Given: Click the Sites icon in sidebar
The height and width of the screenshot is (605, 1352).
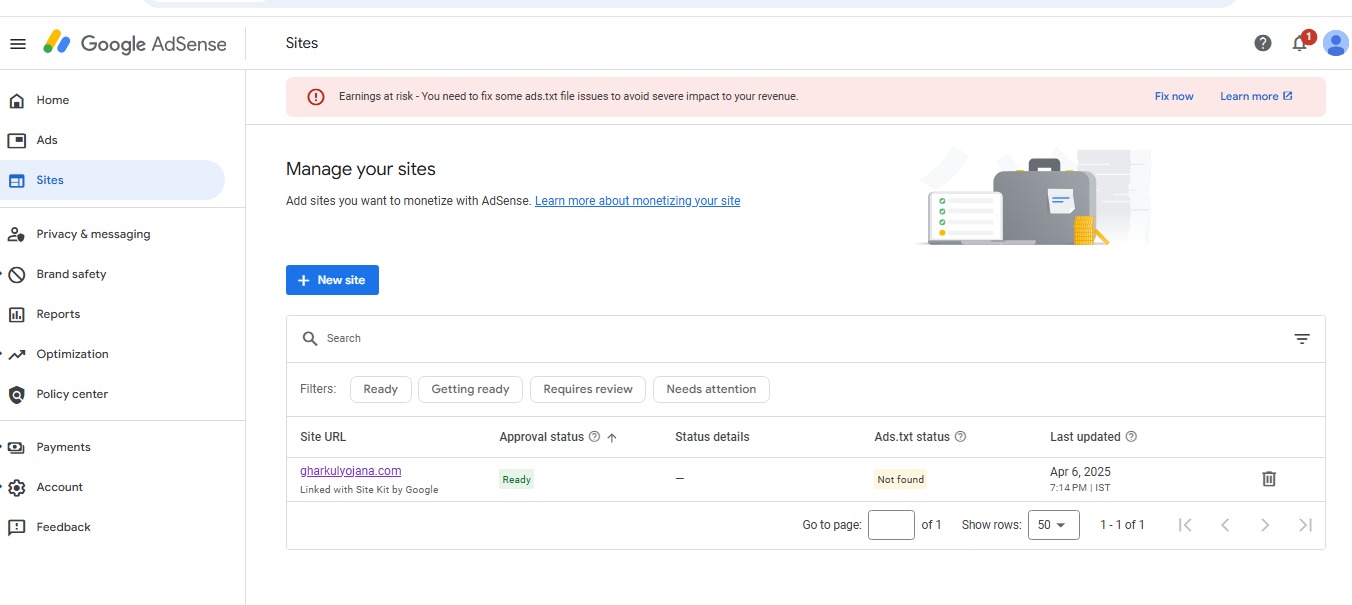Looking at the screenshot, I should [x=16, y=181].
